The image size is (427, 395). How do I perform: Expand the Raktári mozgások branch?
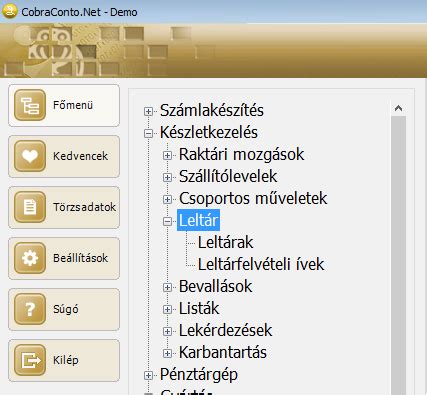coord(167,155)
